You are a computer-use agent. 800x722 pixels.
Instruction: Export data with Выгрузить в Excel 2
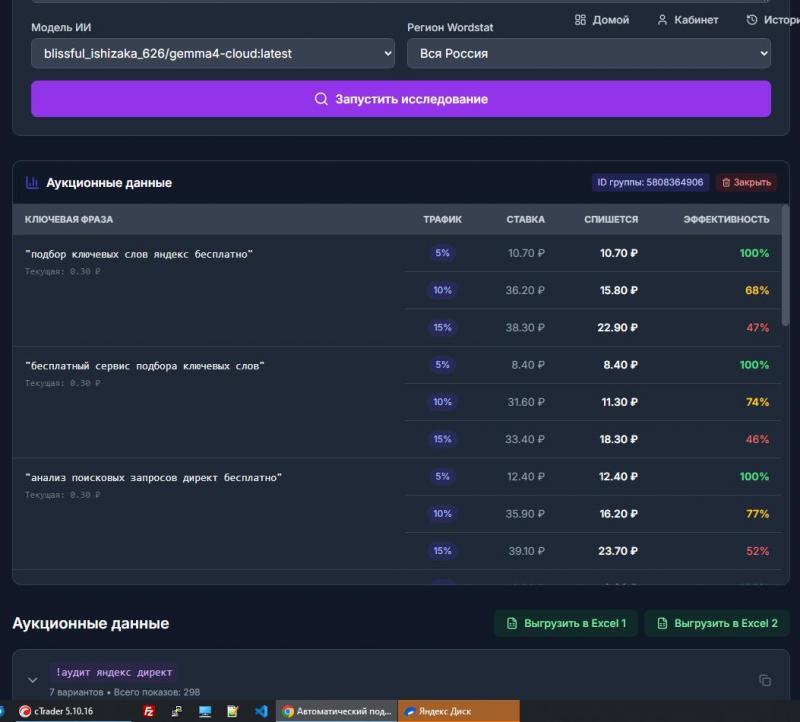tap(717, 623)
